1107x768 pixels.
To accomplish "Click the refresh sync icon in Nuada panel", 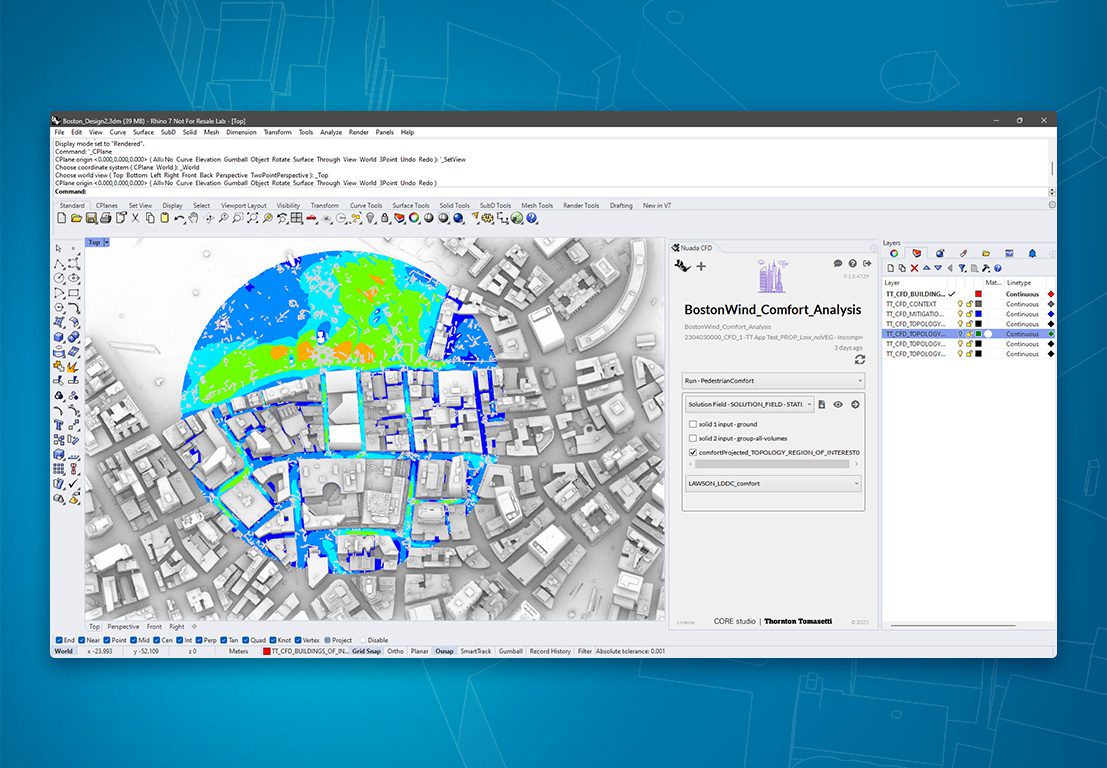I will 859,359.
